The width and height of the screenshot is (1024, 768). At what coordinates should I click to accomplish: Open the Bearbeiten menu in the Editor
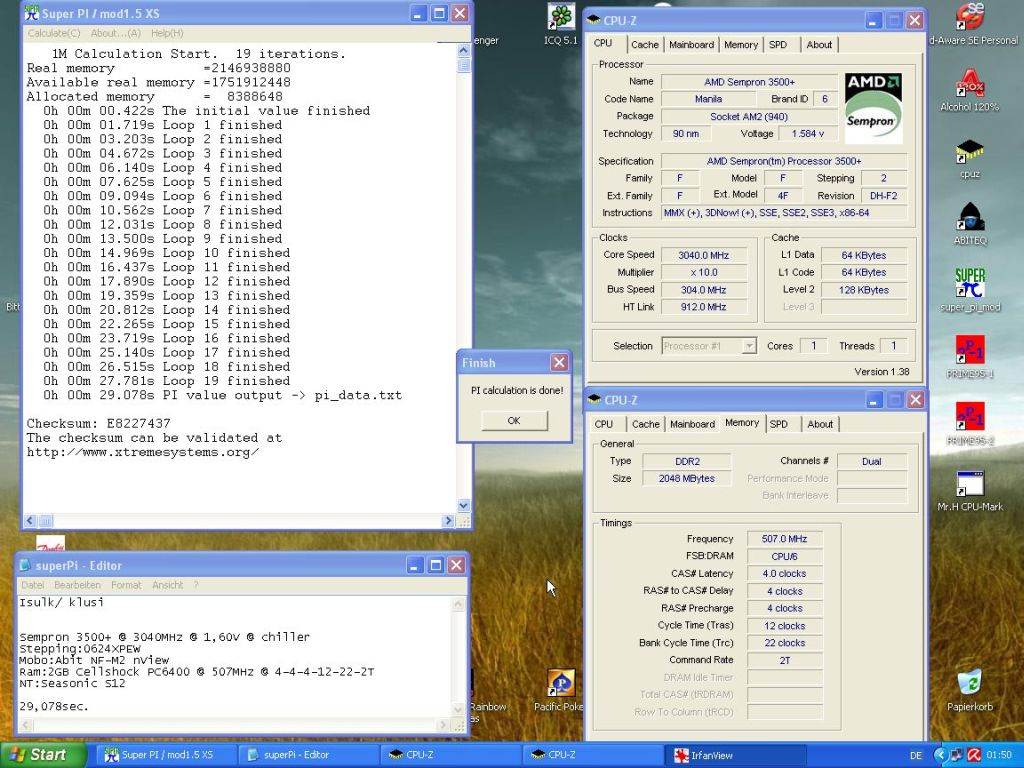click(77, 585)
